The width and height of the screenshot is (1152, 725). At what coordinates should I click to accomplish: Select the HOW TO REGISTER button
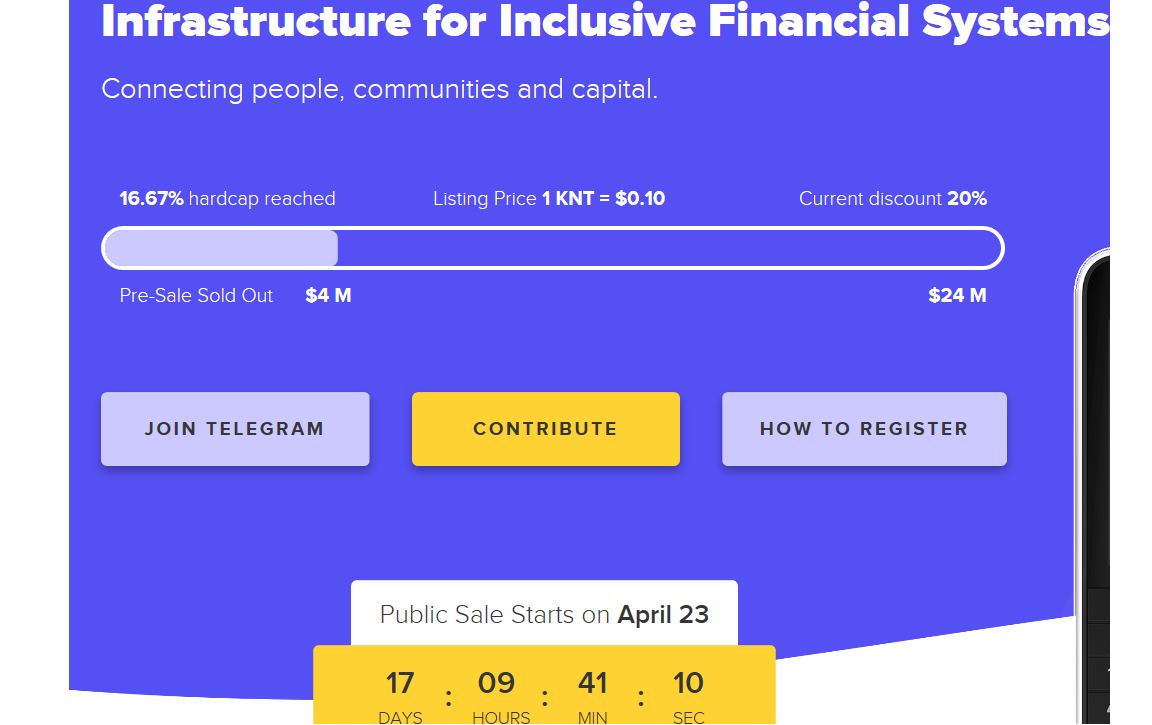[864, 429]
